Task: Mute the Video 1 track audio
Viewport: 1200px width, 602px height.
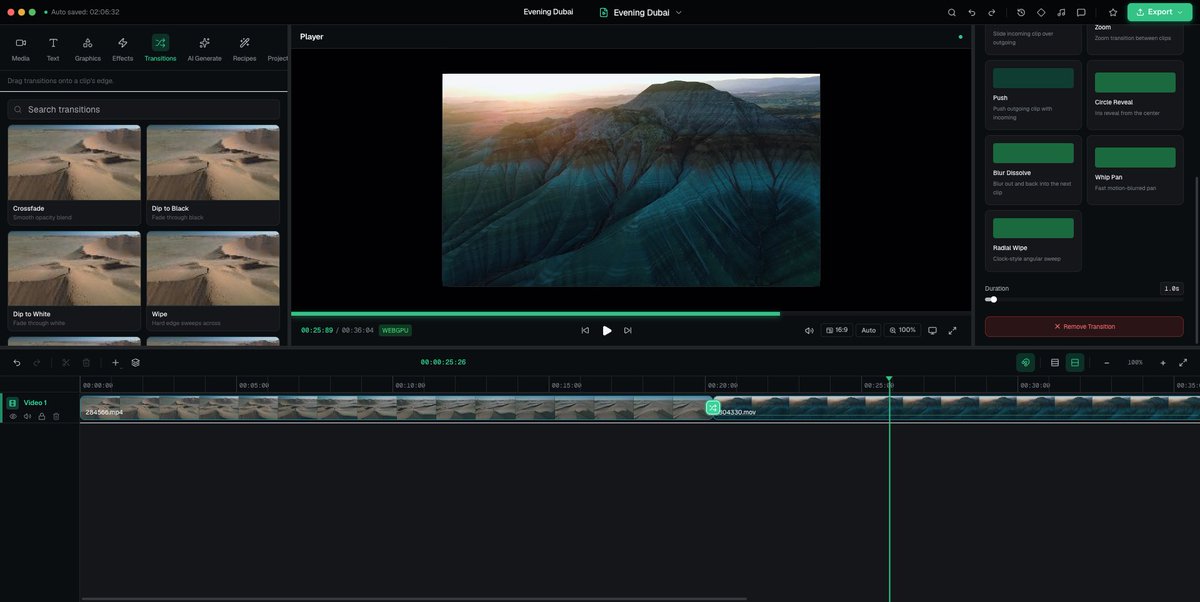Action: 27,416
